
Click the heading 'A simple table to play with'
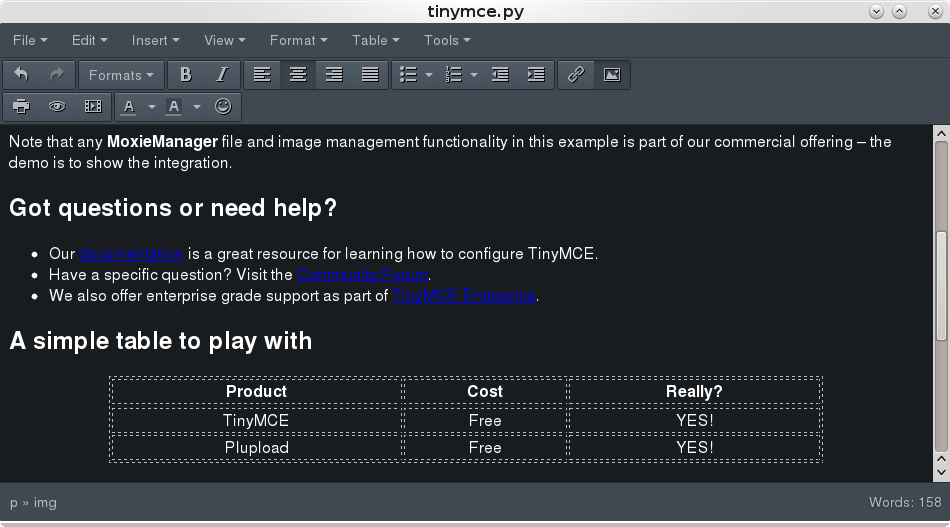coord(161,341)
